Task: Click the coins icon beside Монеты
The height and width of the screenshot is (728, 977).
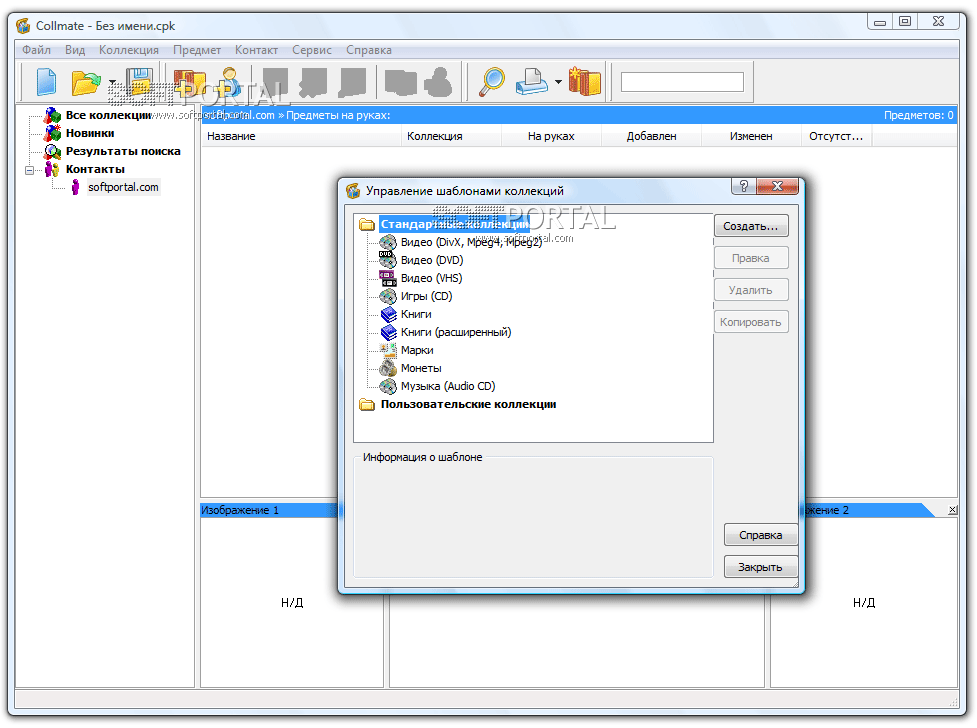Action: [388, 368]
